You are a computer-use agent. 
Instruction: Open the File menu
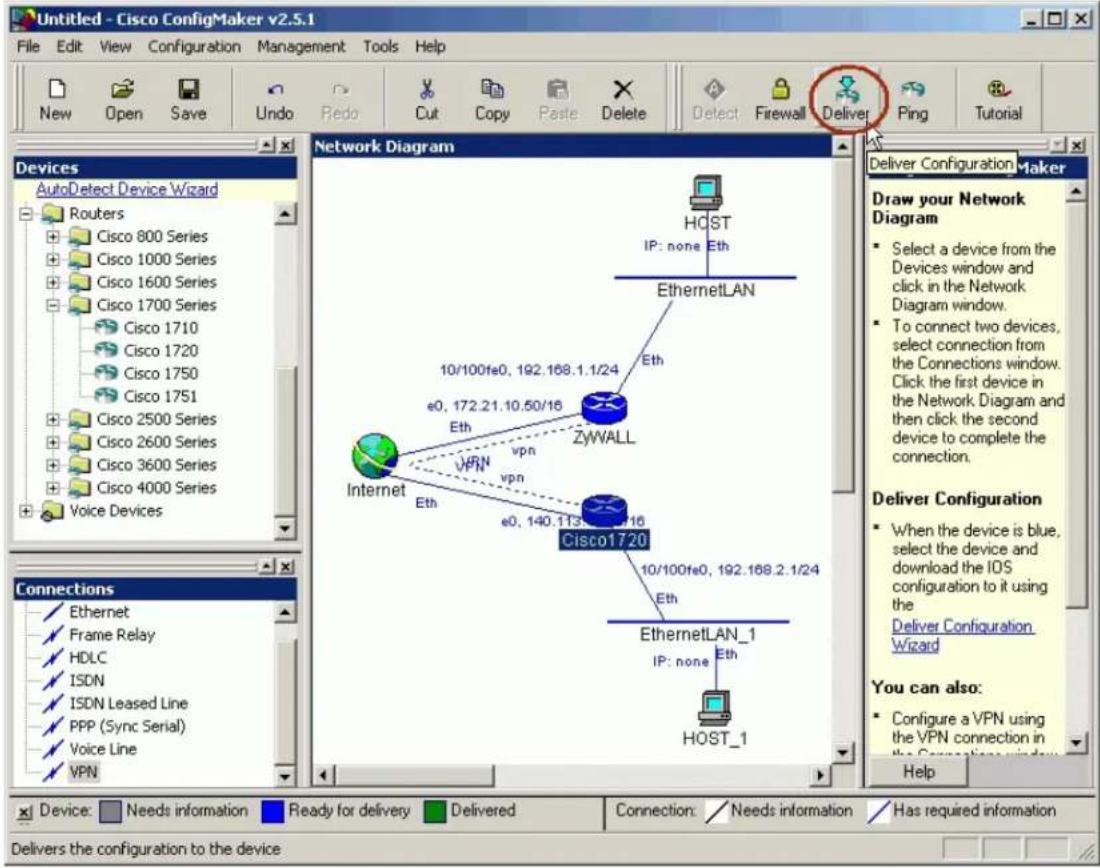[x=28, y=46]
